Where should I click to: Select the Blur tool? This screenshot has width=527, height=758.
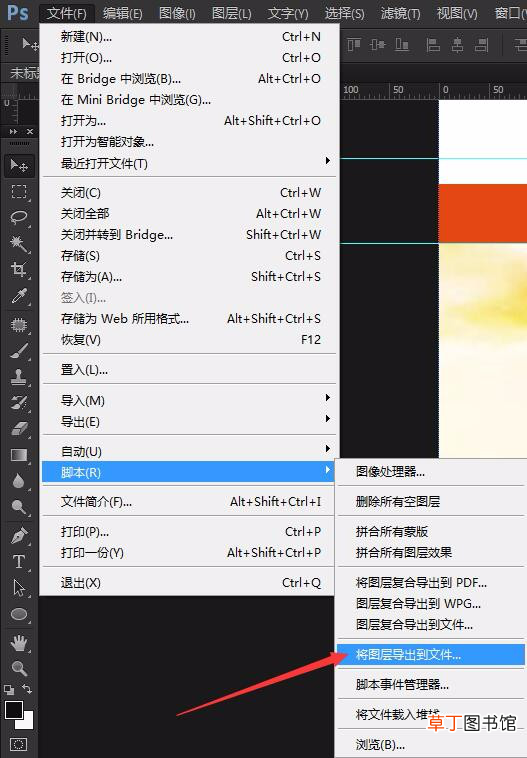pos(19,481)
